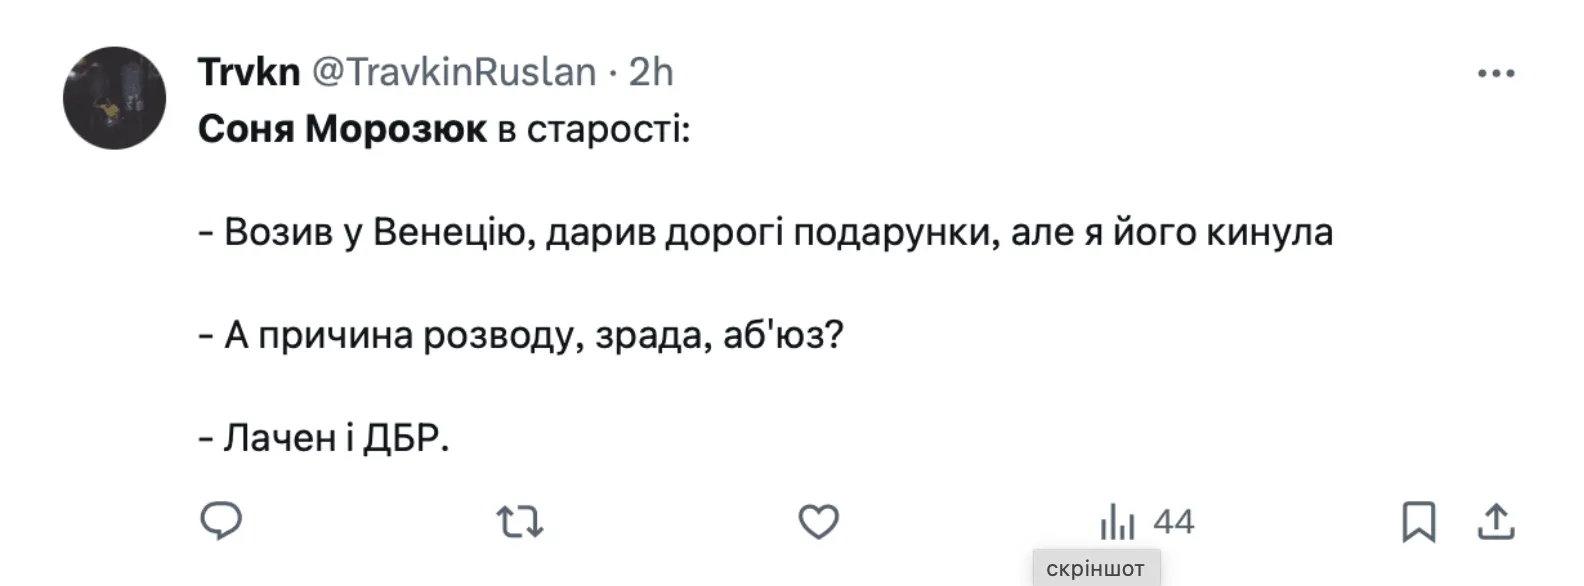Click the view count number 44
Viewport: 1584px width, 586px height.
[1173, 522]
